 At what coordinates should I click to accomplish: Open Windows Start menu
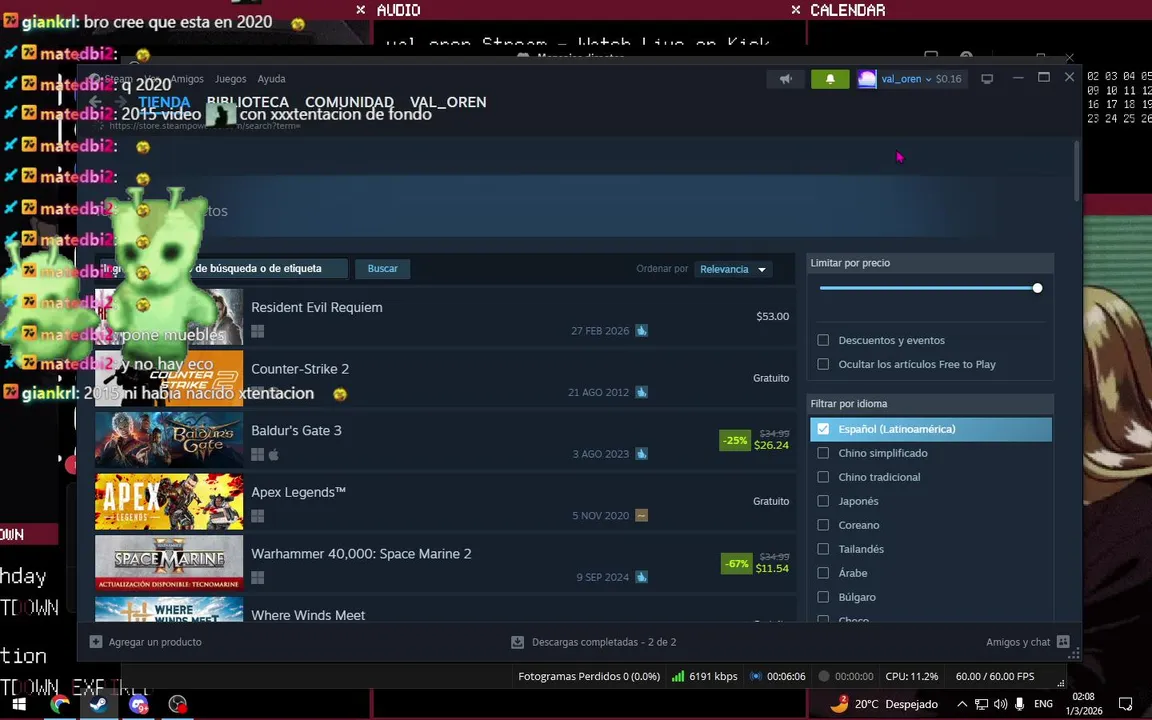point(19,704)
